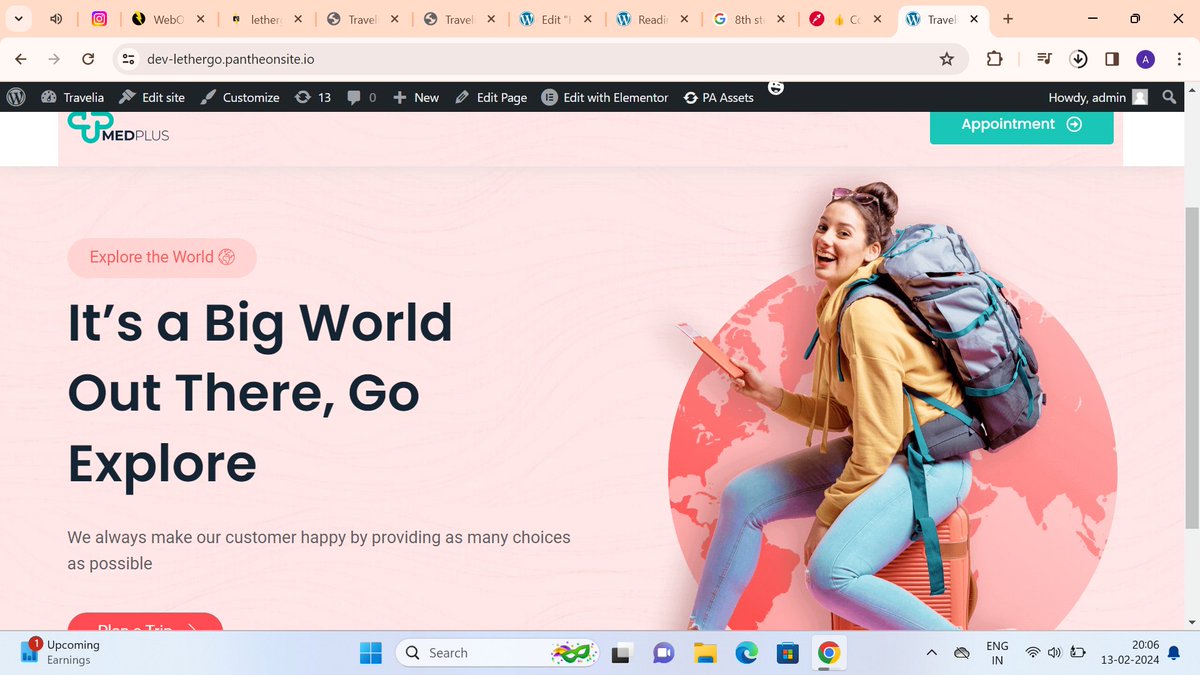
Task: Click Edit Page in the admin bar
Action: [x=491, y=97]
